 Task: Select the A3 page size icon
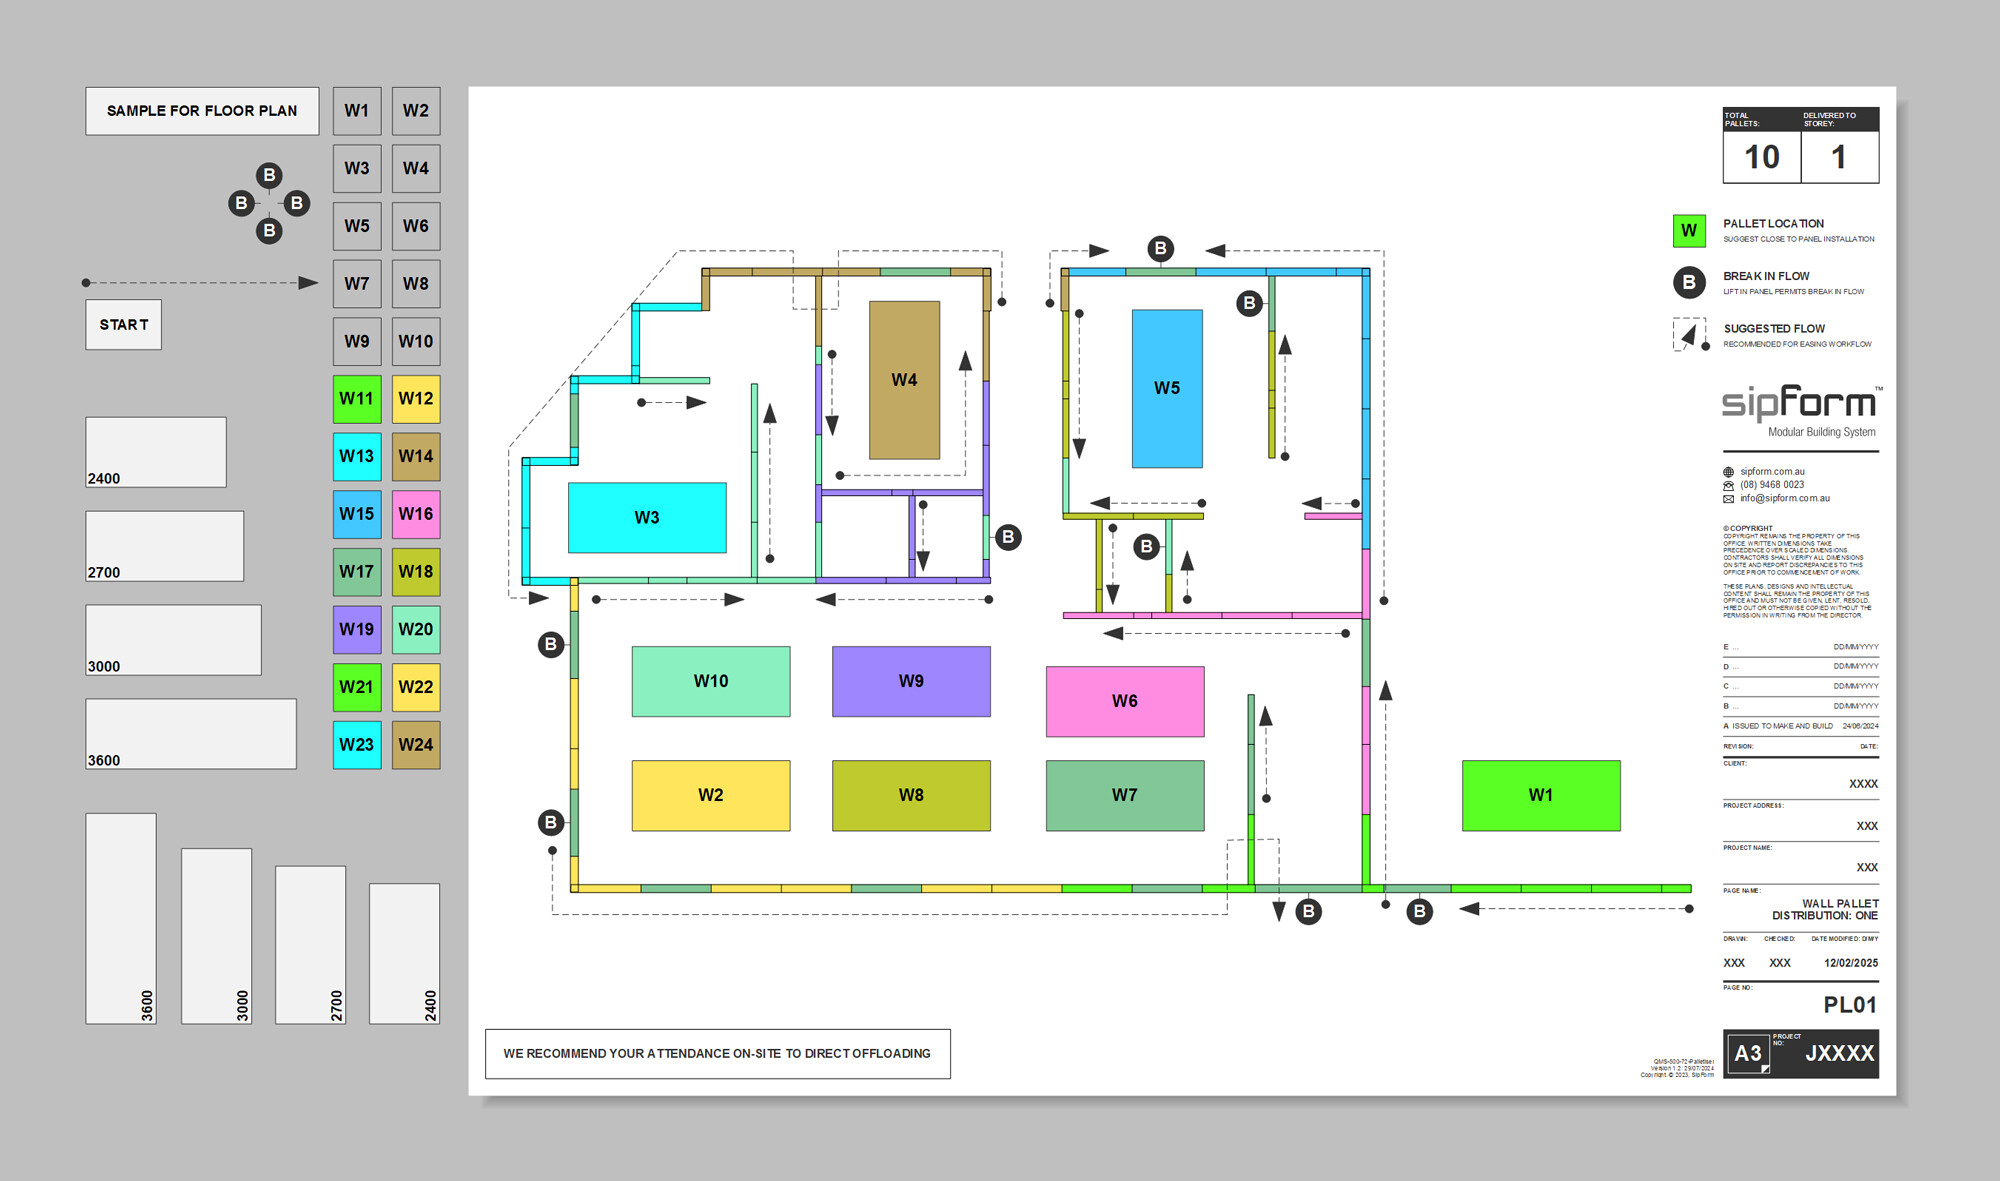[x=1748, y=1053]
